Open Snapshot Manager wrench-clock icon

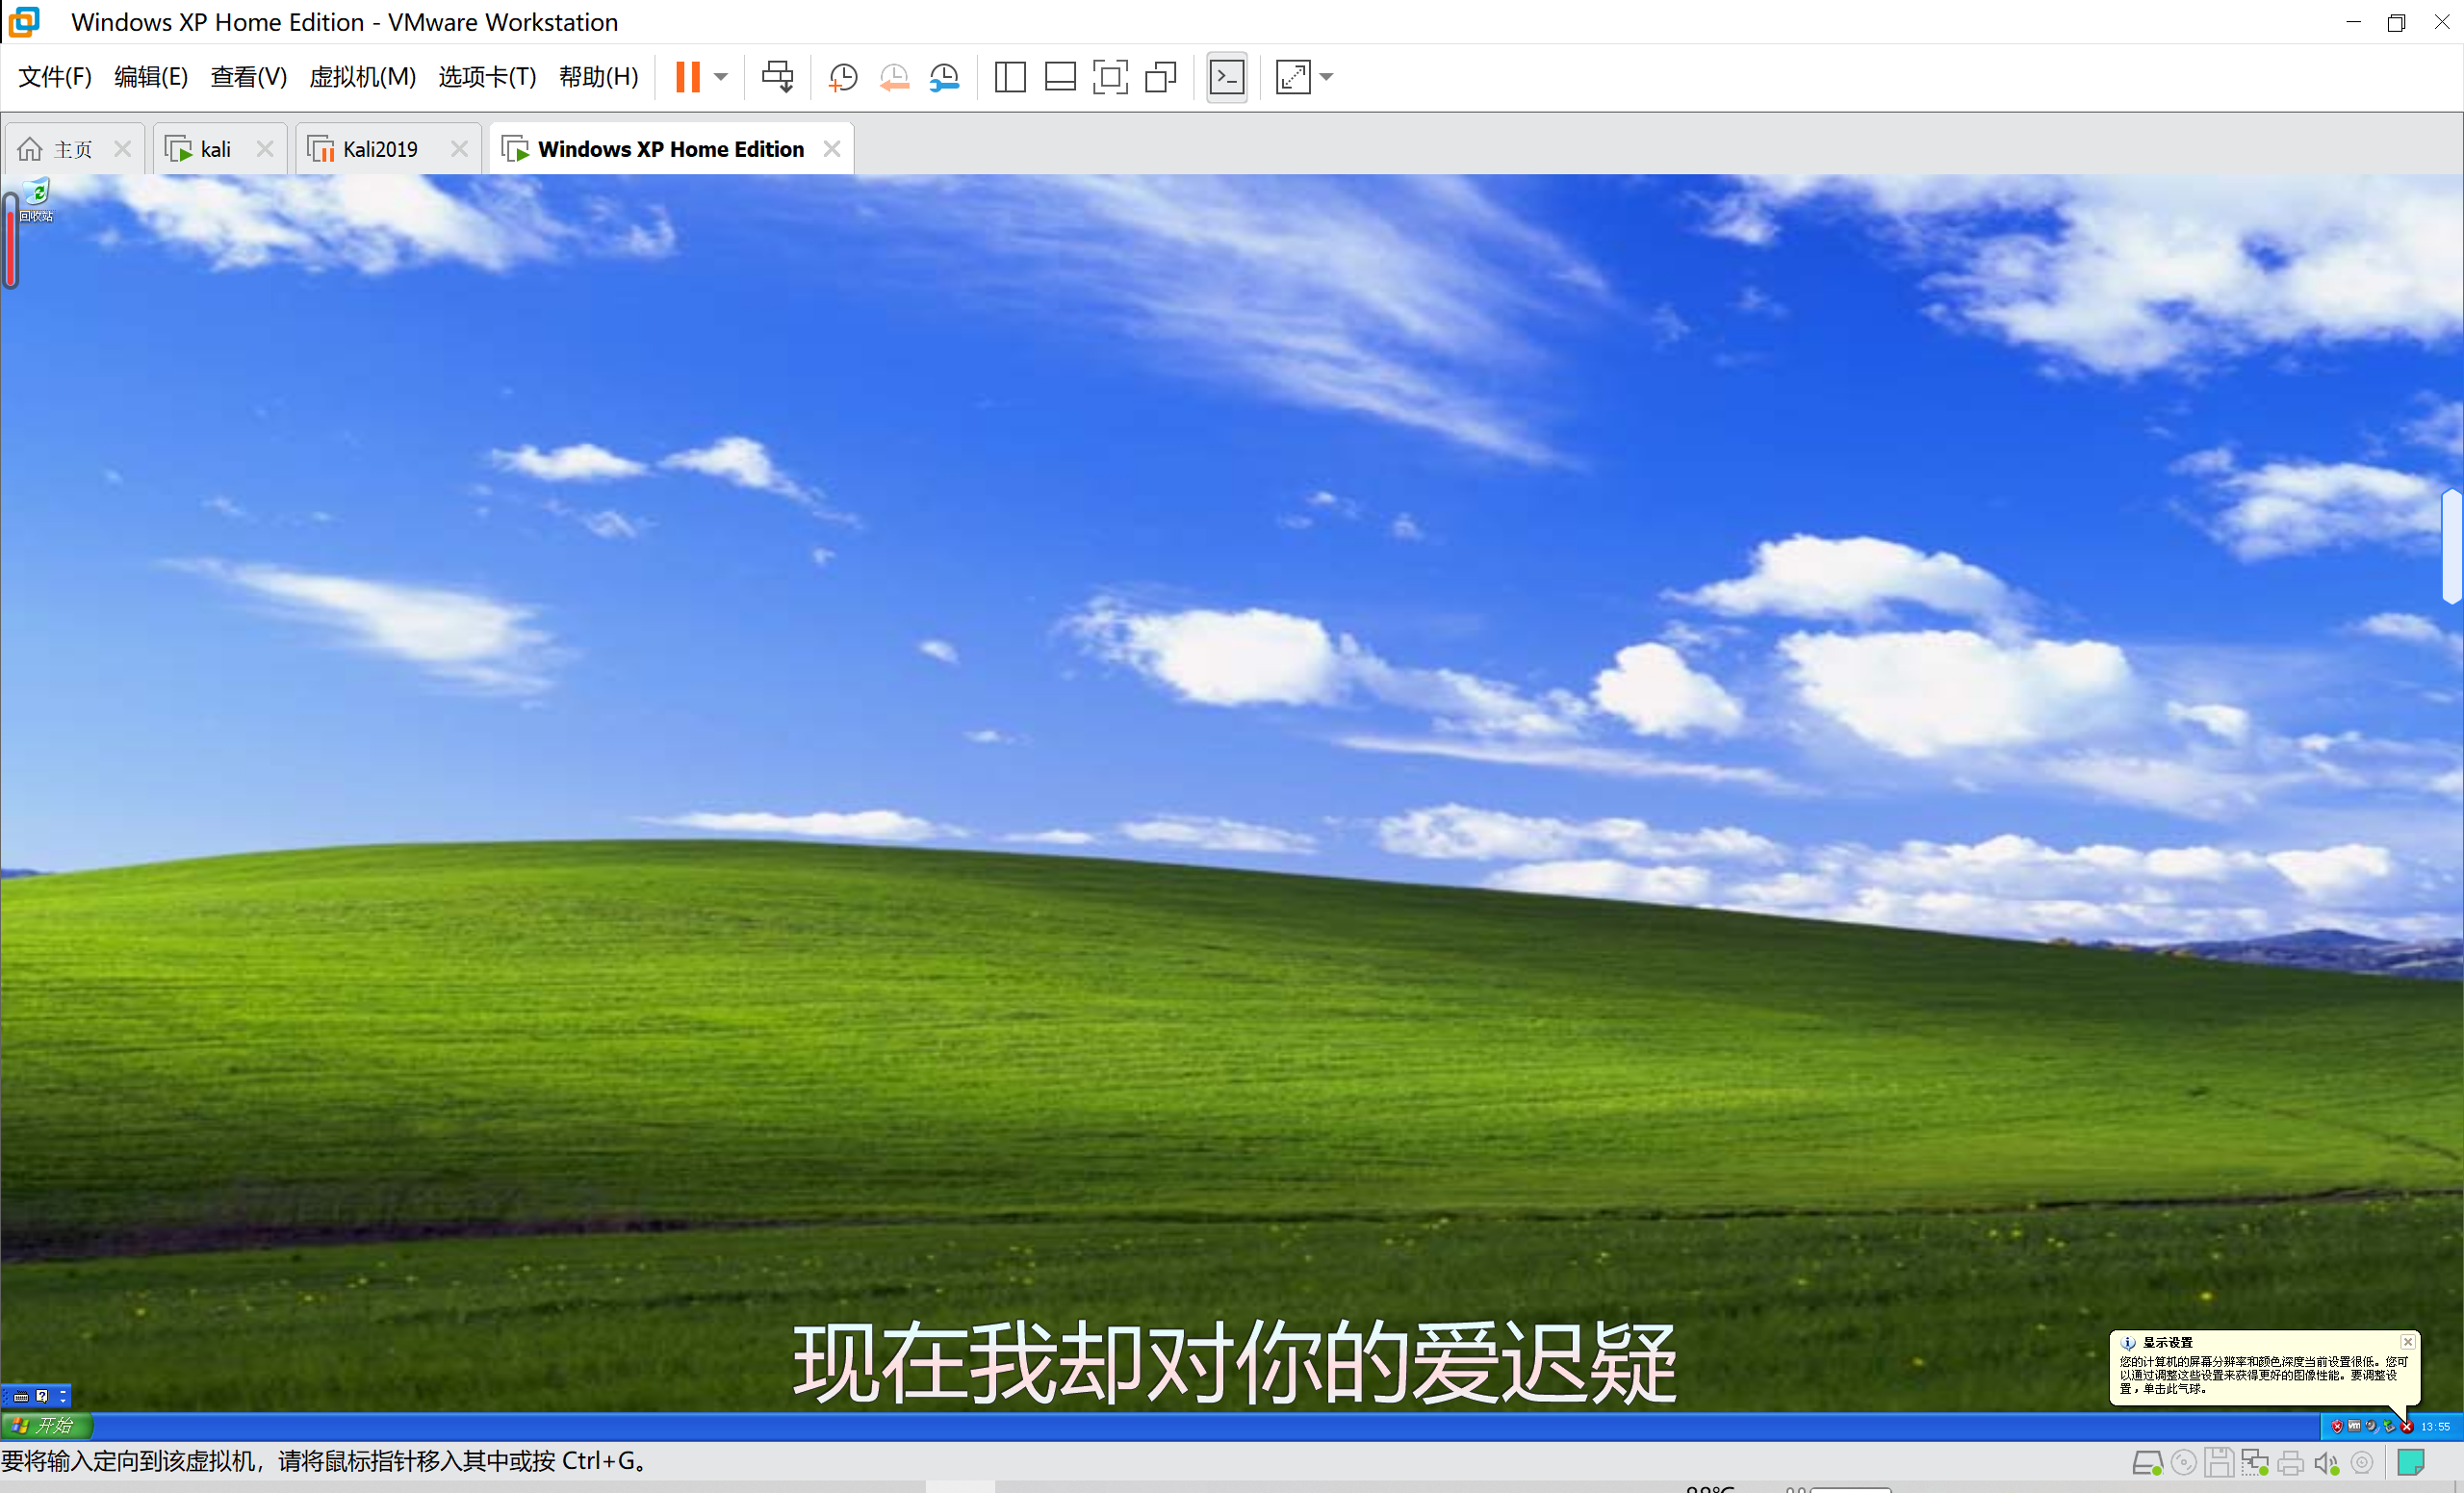click(944, 77)
